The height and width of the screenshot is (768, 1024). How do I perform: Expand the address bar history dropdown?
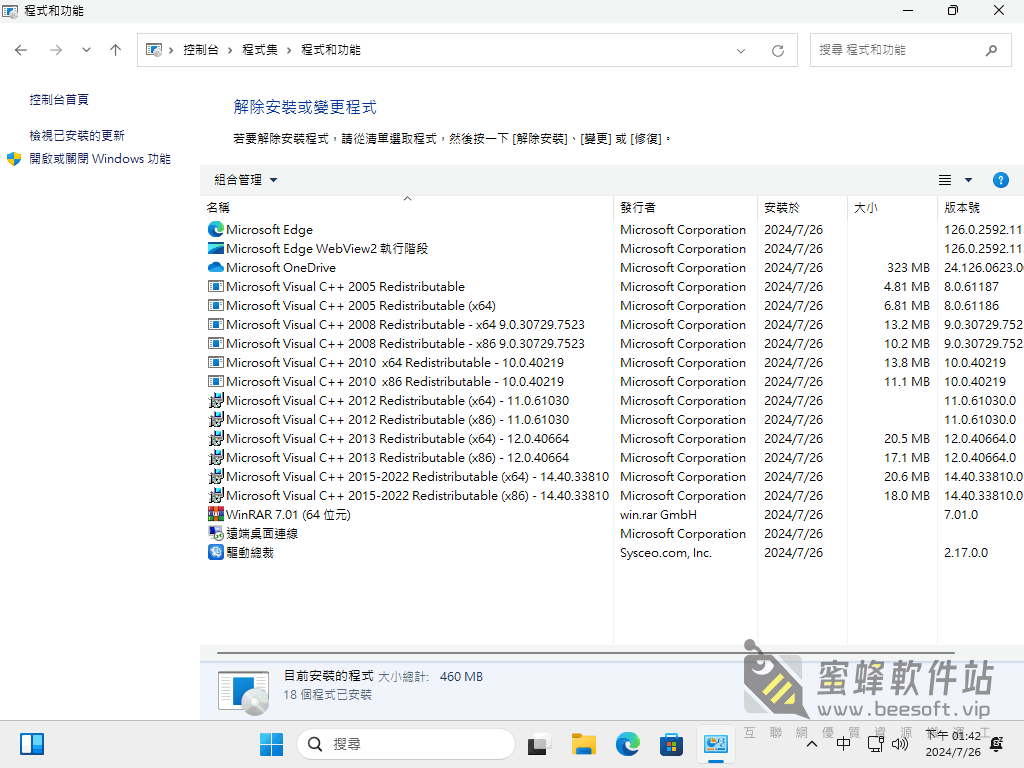[x=741, y=50]
